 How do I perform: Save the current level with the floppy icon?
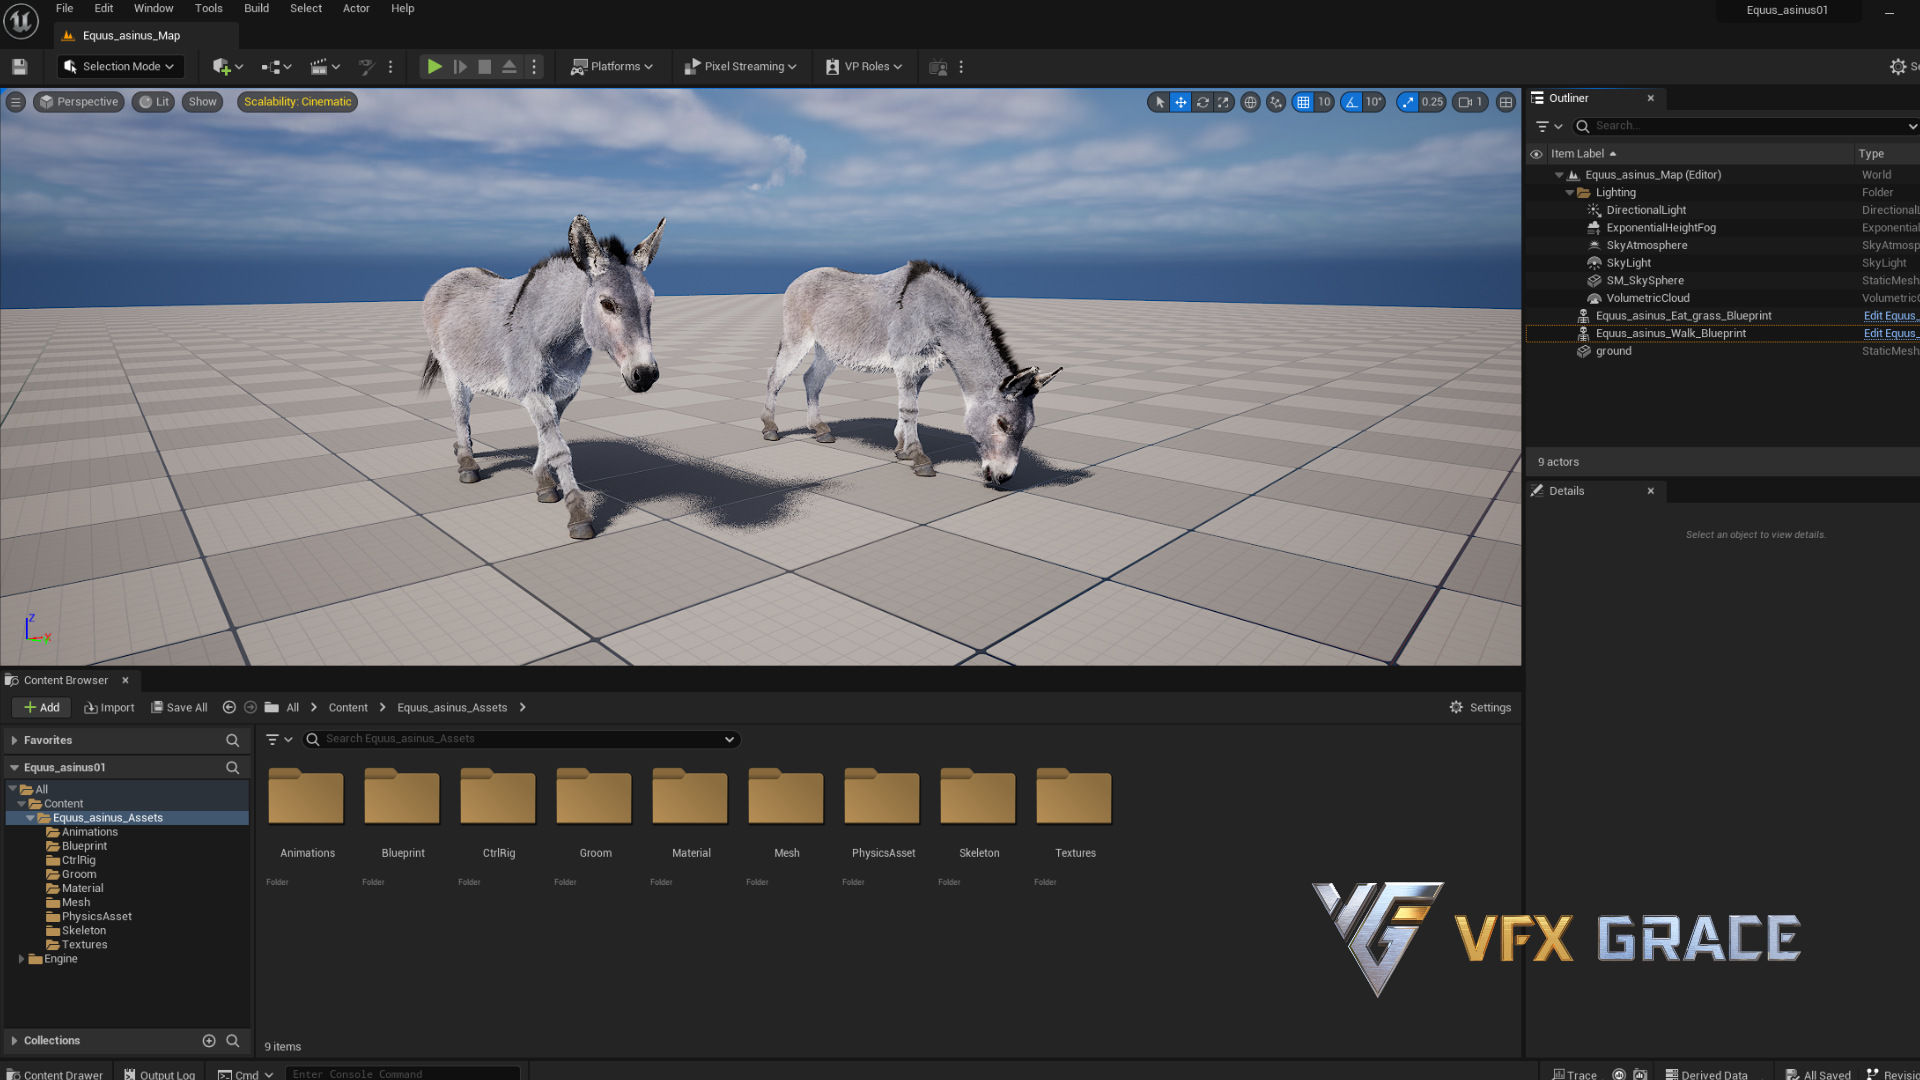(x=19, y=67)
